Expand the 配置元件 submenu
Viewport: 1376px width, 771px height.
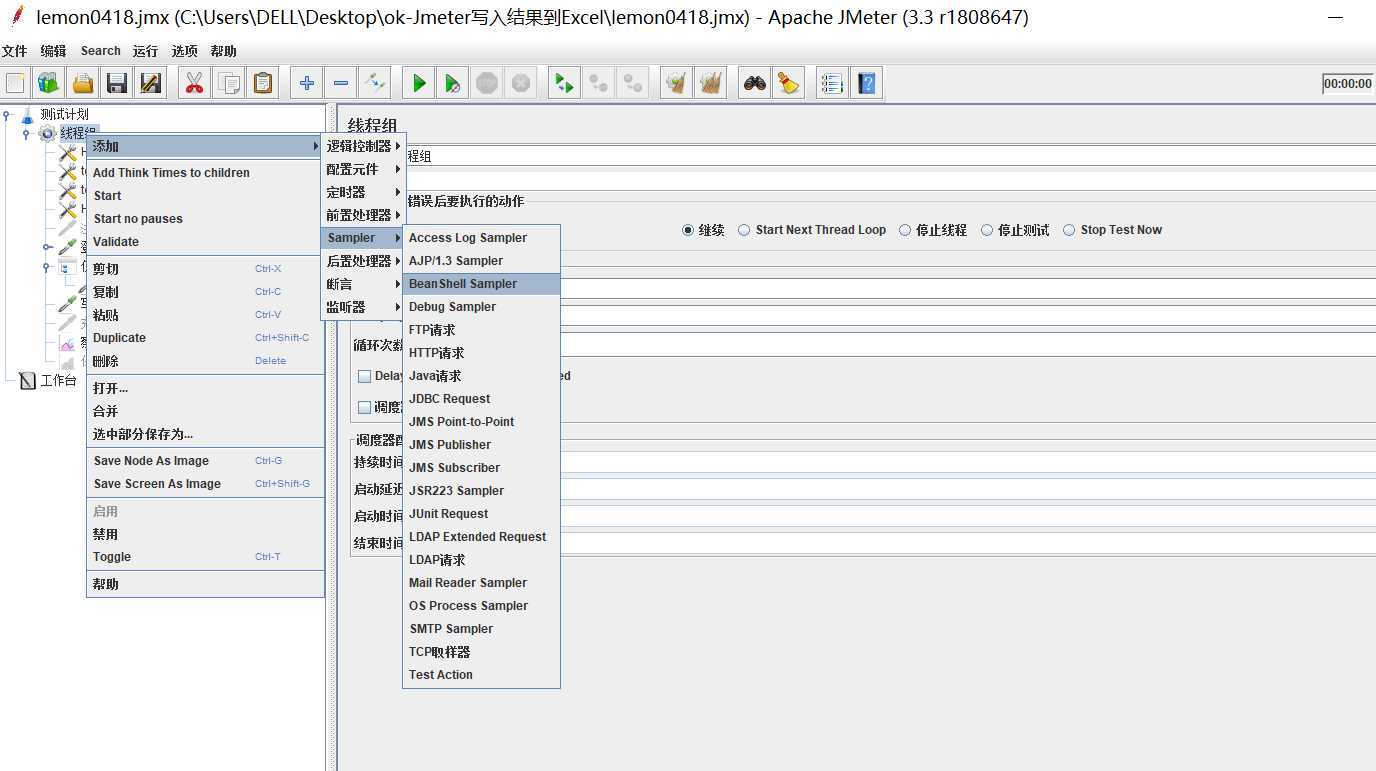click(363, 169)
